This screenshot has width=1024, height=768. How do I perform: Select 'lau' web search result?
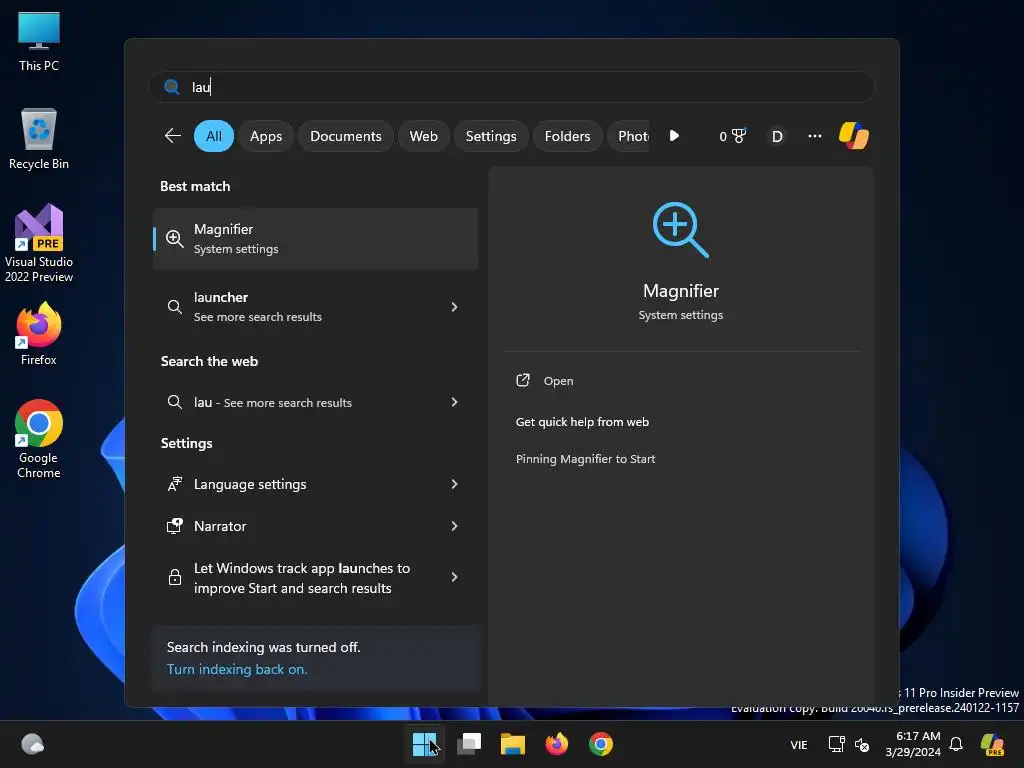(315, 402)
